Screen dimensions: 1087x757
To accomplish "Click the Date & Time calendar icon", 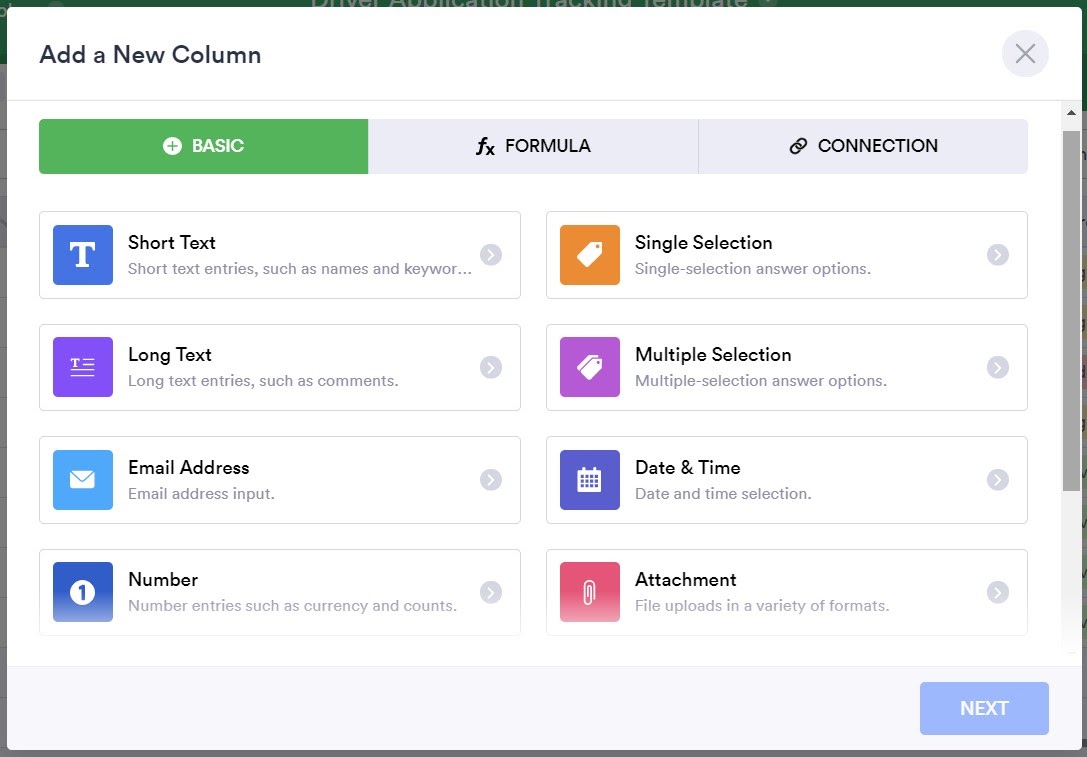I will coord(590,480).
